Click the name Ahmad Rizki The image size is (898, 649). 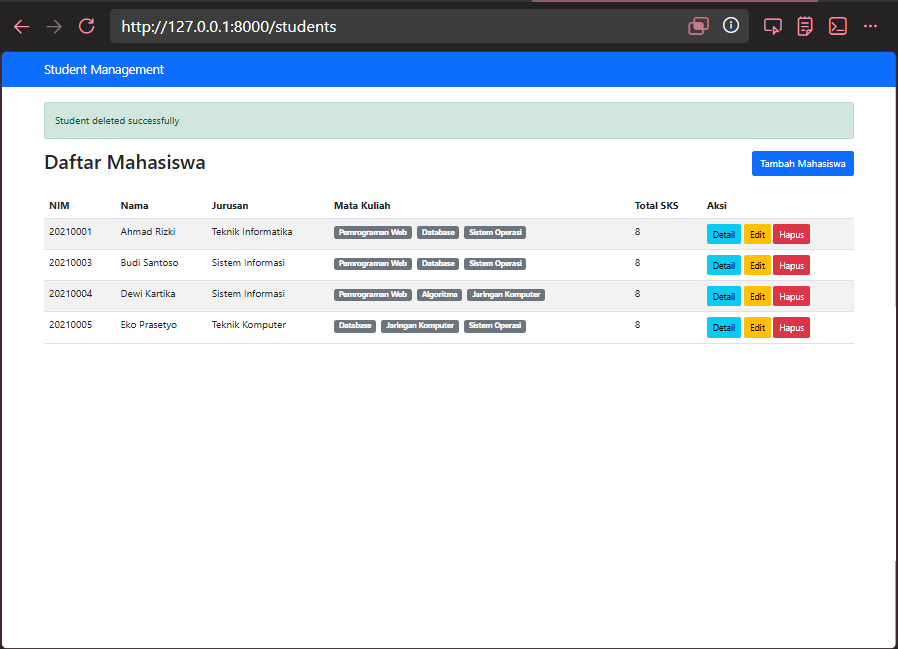[x=148, y=232]
